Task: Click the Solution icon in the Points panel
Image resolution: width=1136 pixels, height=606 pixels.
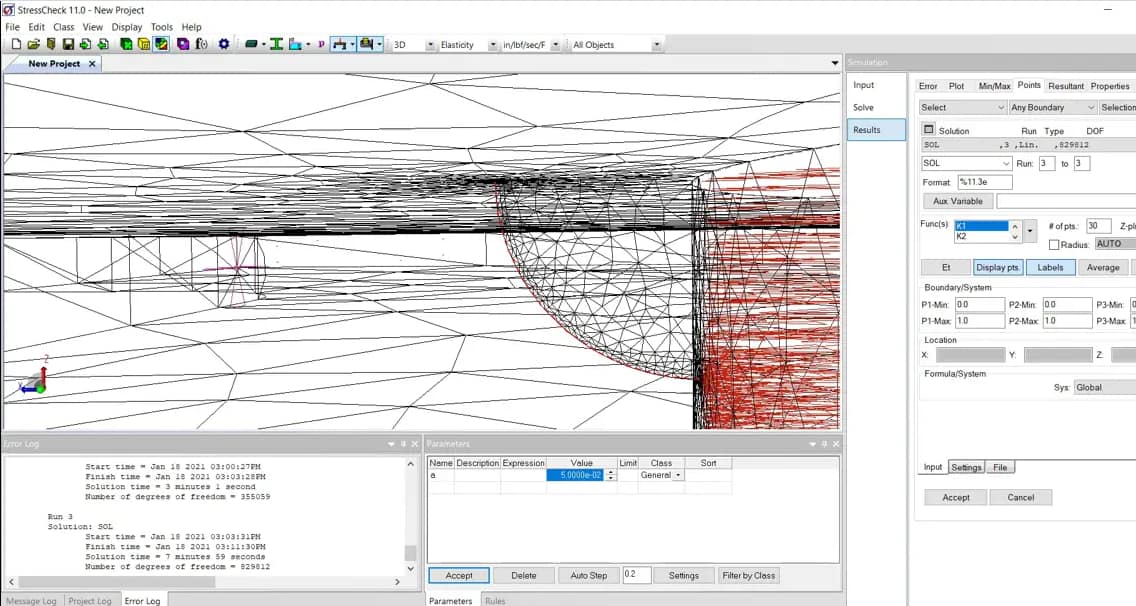Action: tap(928, 129)
